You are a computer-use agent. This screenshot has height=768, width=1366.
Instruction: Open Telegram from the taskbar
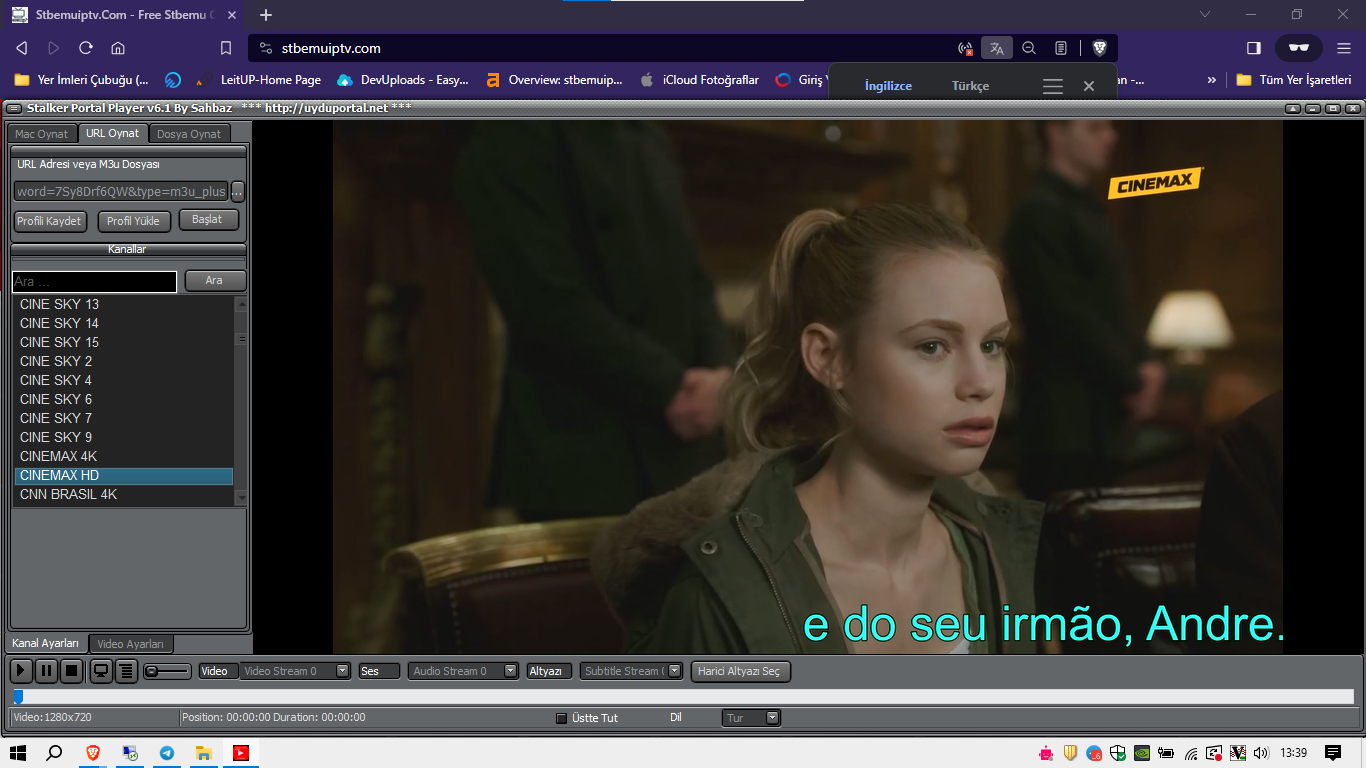166,753
